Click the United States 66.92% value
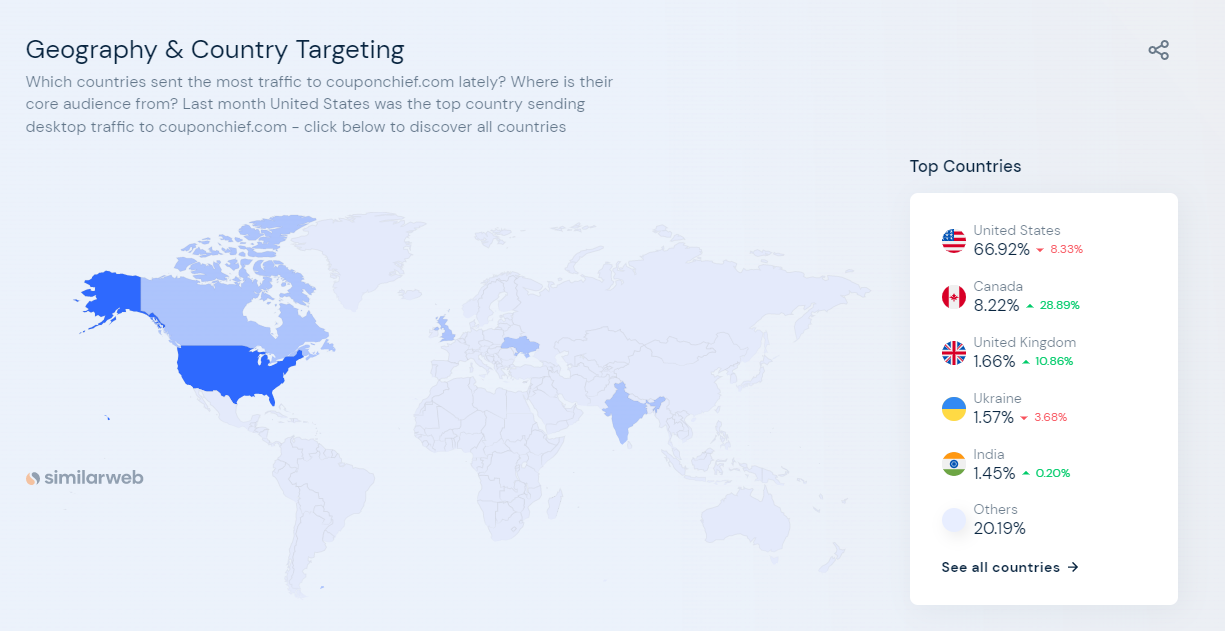Image resolution: width=1225 pixels, height=631 pixels. pos(1001,249)
